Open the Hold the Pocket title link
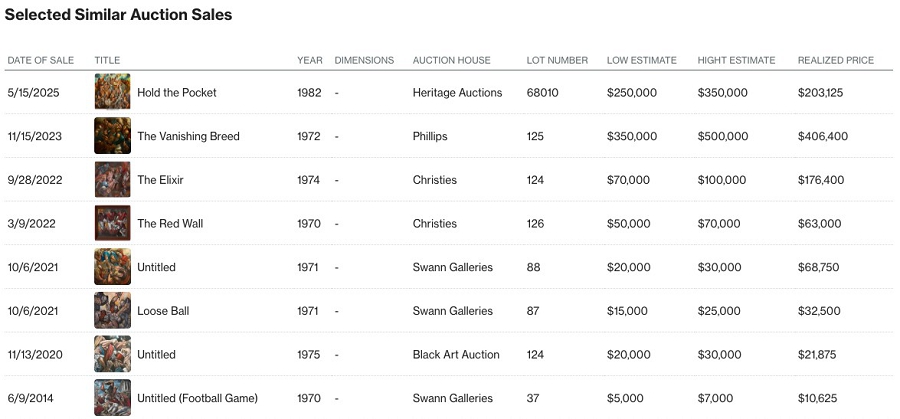This screenshot has height=419, width=900. [x=176, y=93]
